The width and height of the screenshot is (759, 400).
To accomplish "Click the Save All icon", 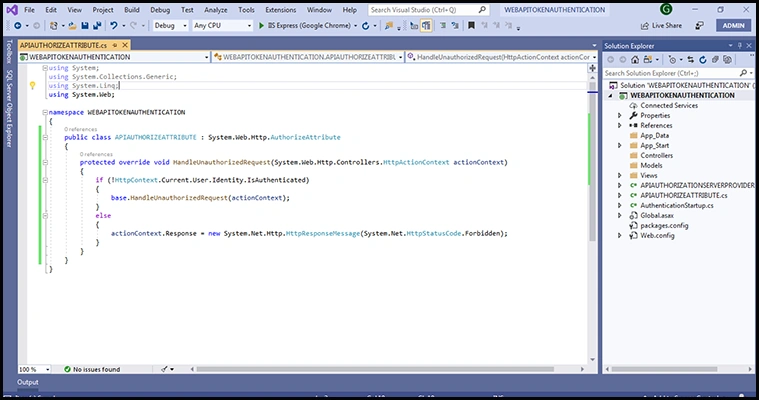I will [97, 26].
